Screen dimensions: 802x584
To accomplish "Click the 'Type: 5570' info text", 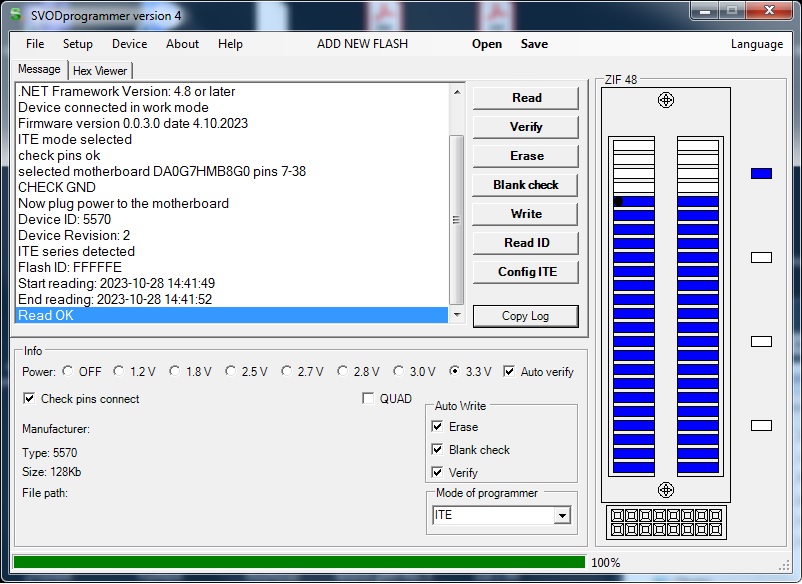I will (50, 453).
